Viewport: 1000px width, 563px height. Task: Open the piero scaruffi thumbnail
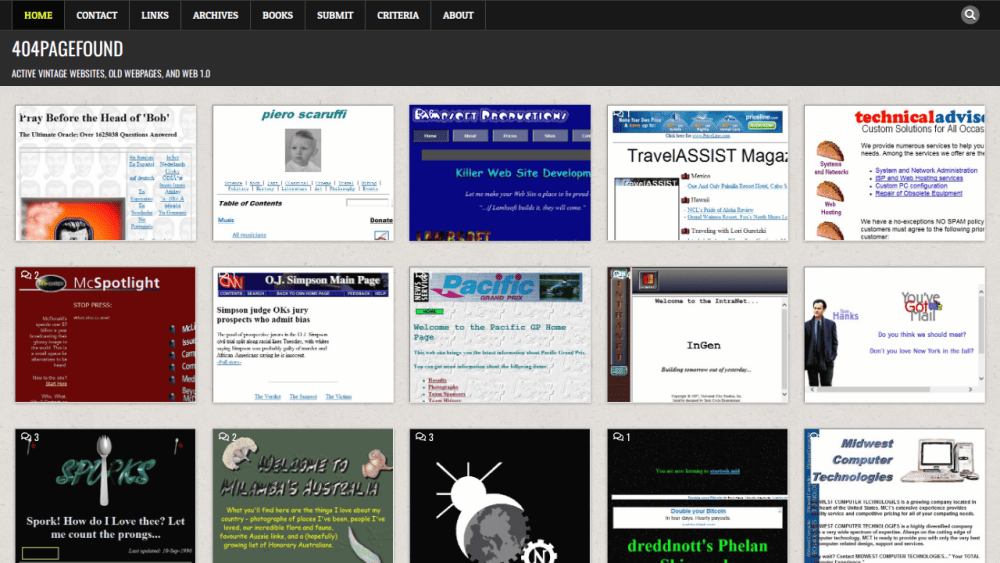[x=303, y=173]
